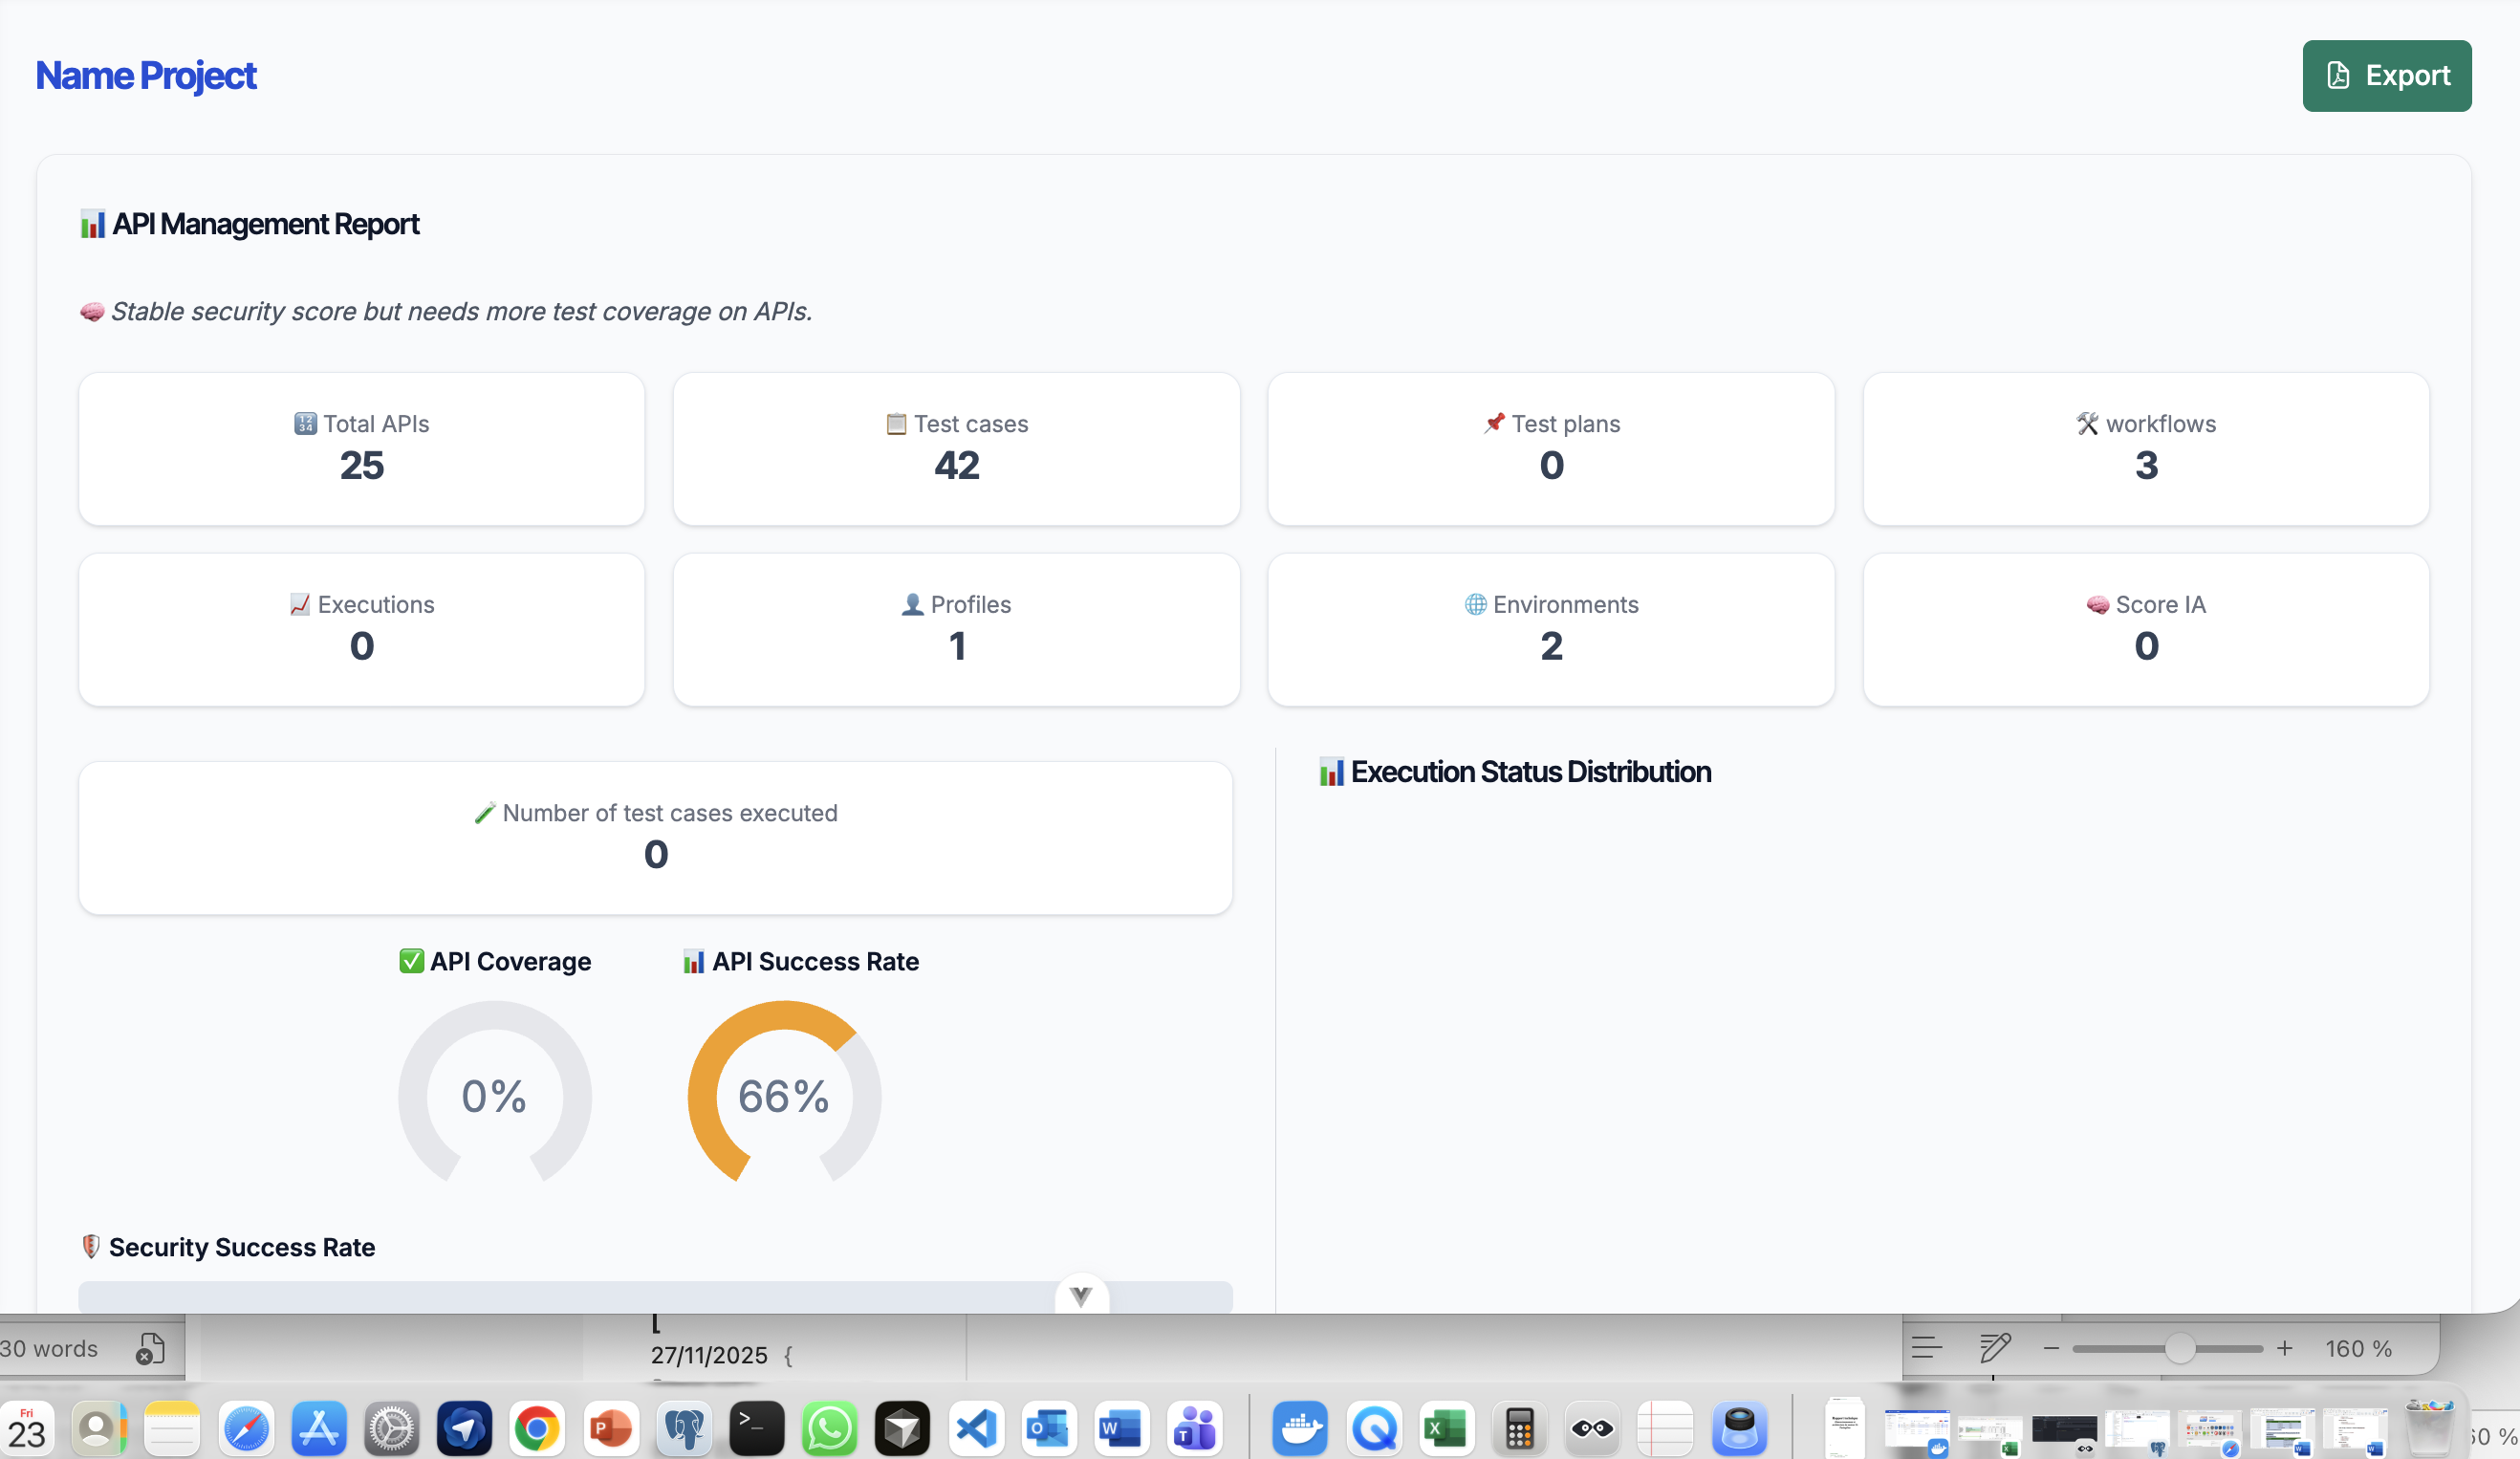Click the editor pencil icon in status bar

[1994, 1348]
